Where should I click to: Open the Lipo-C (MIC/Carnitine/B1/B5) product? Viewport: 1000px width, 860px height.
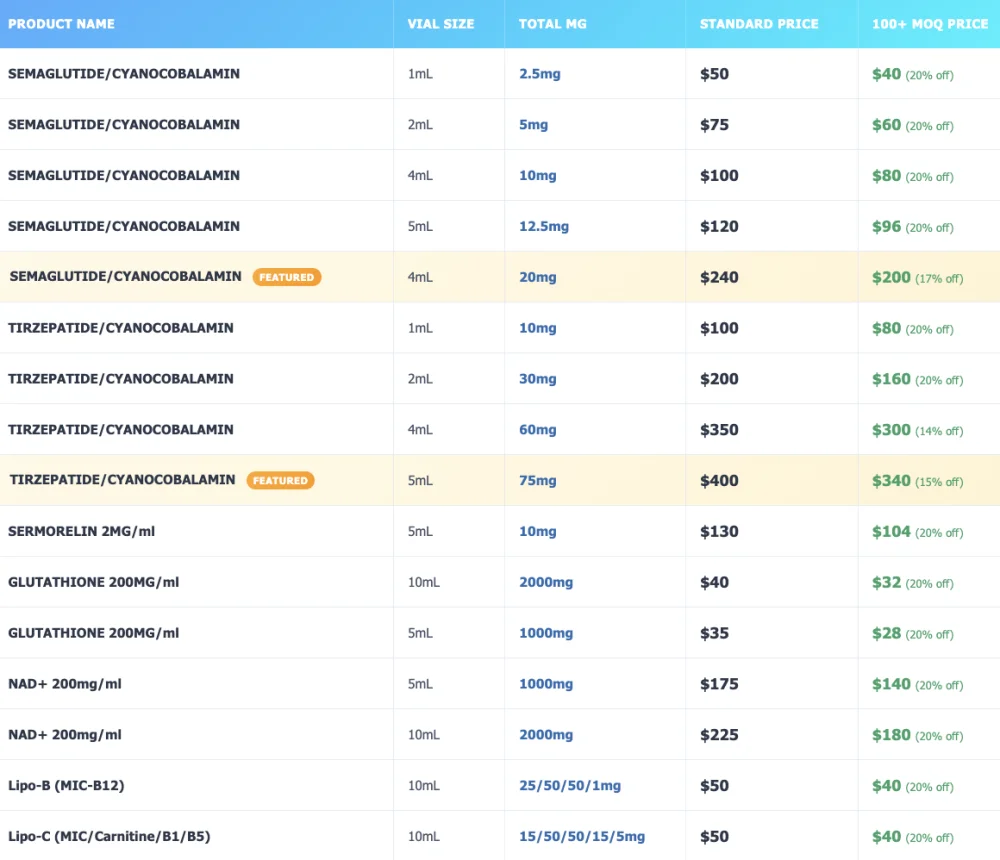click(109, 836)
